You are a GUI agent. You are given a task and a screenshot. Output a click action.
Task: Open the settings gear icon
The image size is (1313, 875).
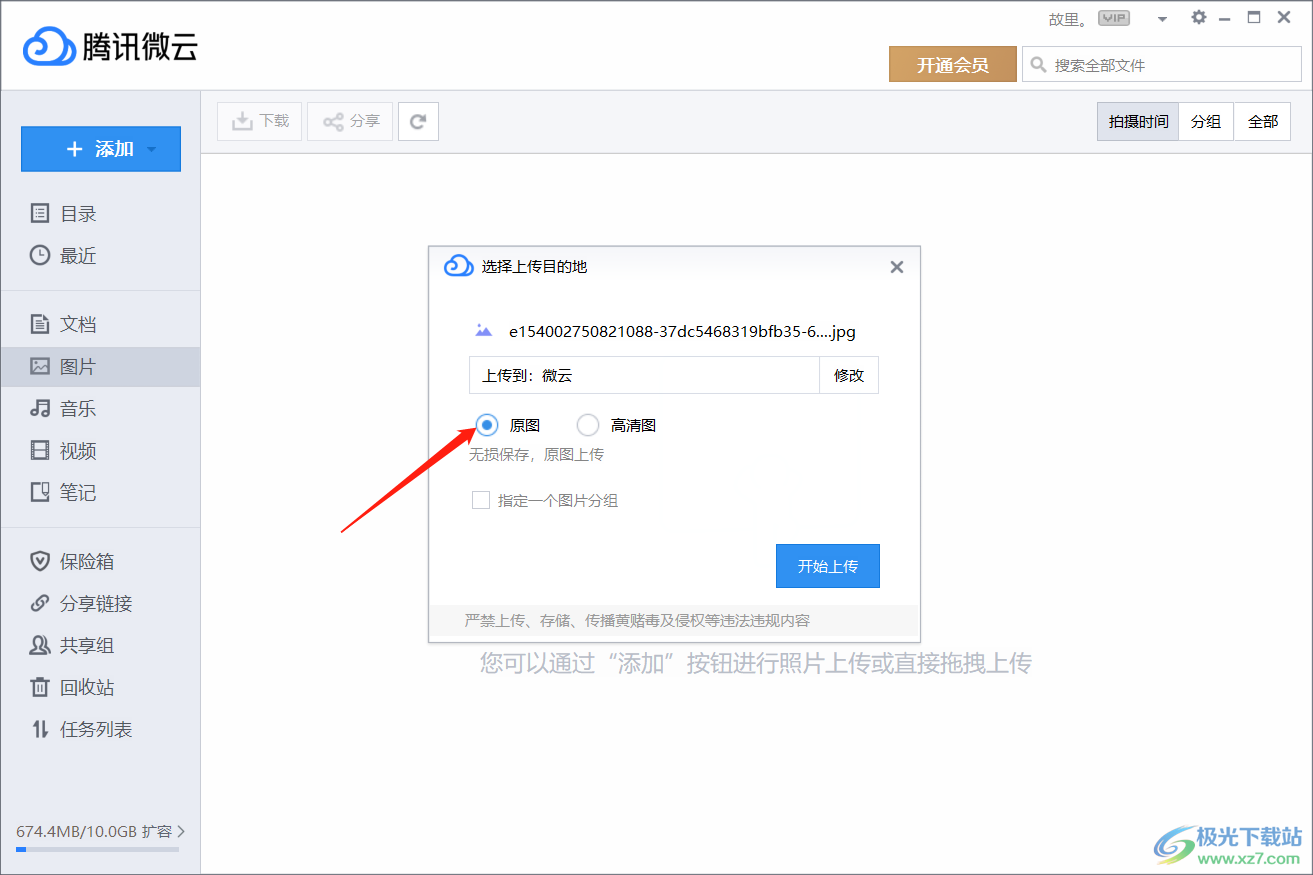(1199, 18)
